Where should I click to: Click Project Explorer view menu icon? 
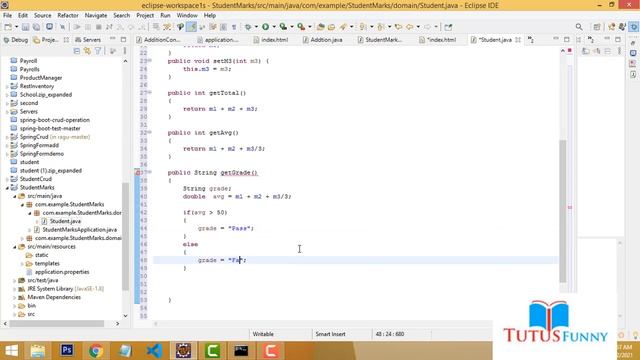point(124,51)
